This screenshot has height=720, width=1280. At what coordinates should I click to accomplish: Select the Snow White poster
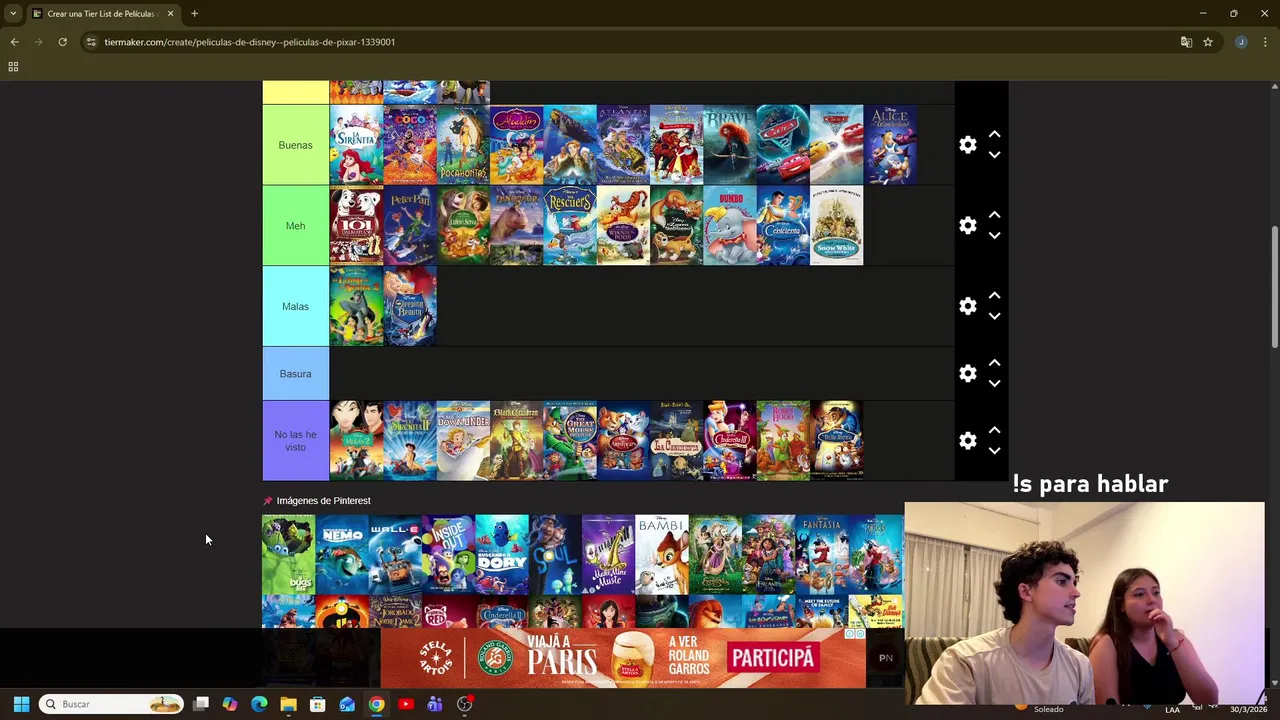click(x=836, y=226)
